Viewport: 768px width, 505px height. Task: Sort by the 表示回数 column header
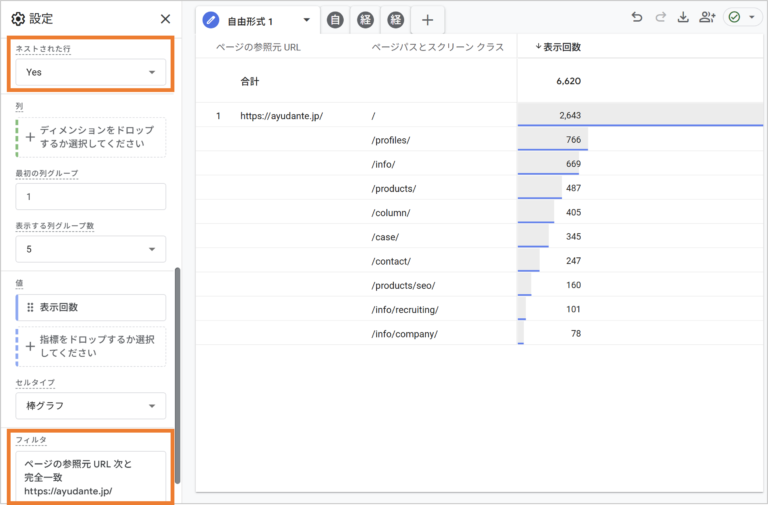point(560,47)
